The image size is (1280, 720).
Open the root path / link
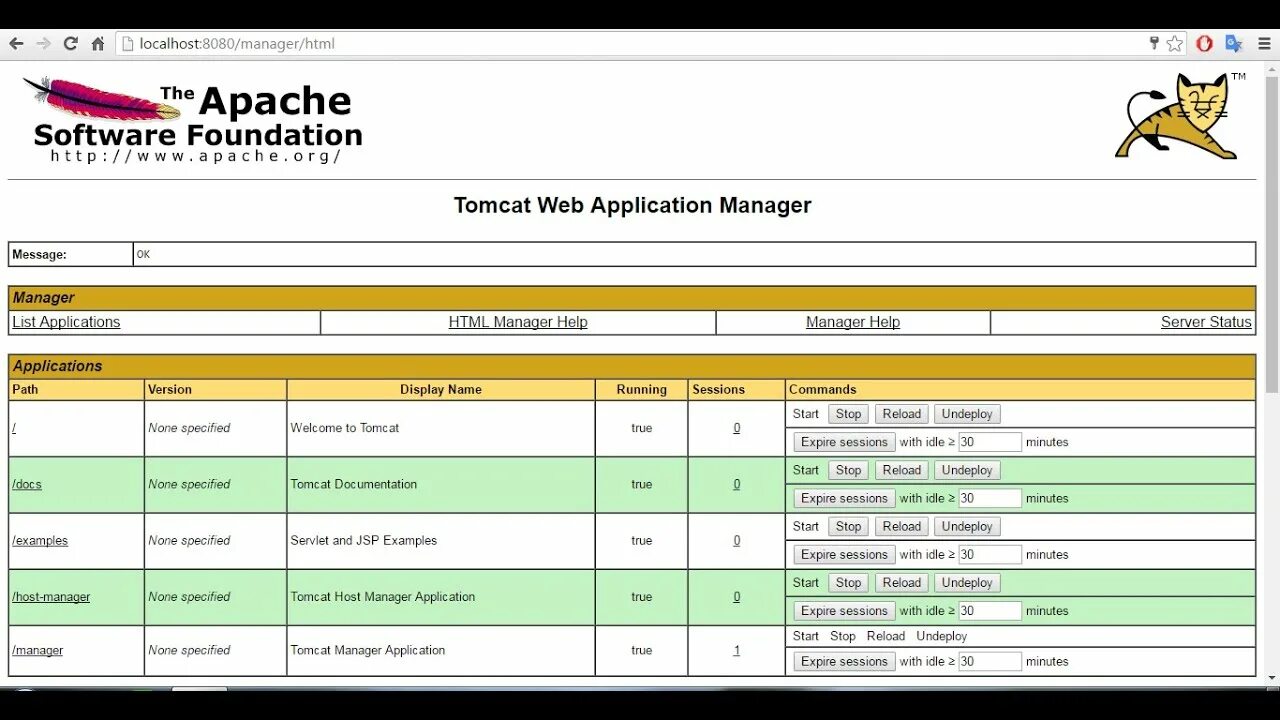coord(14,428)
